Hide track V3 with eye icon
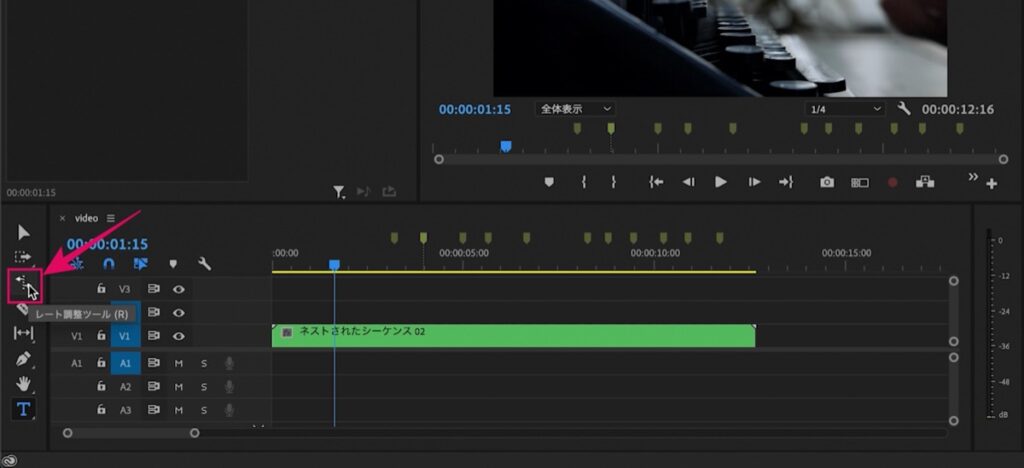Viewport: 1024px width, 468px height. click(x=178, y=289)
